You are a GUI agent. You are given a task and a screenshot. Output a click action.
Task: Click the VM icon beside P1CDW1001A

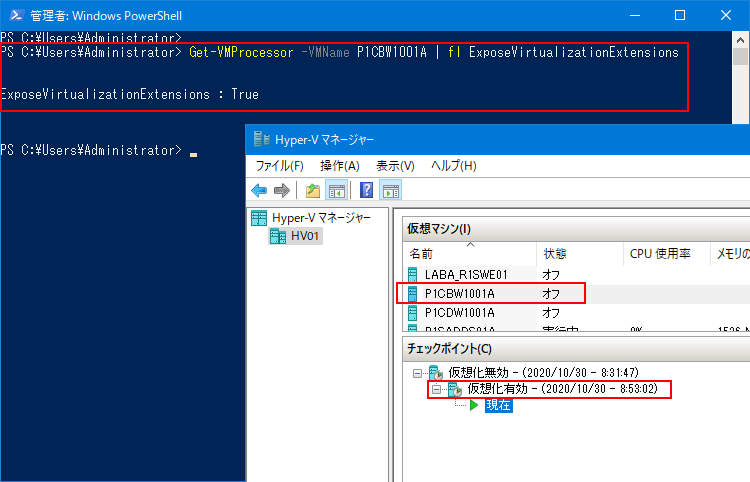click(412, 313)
